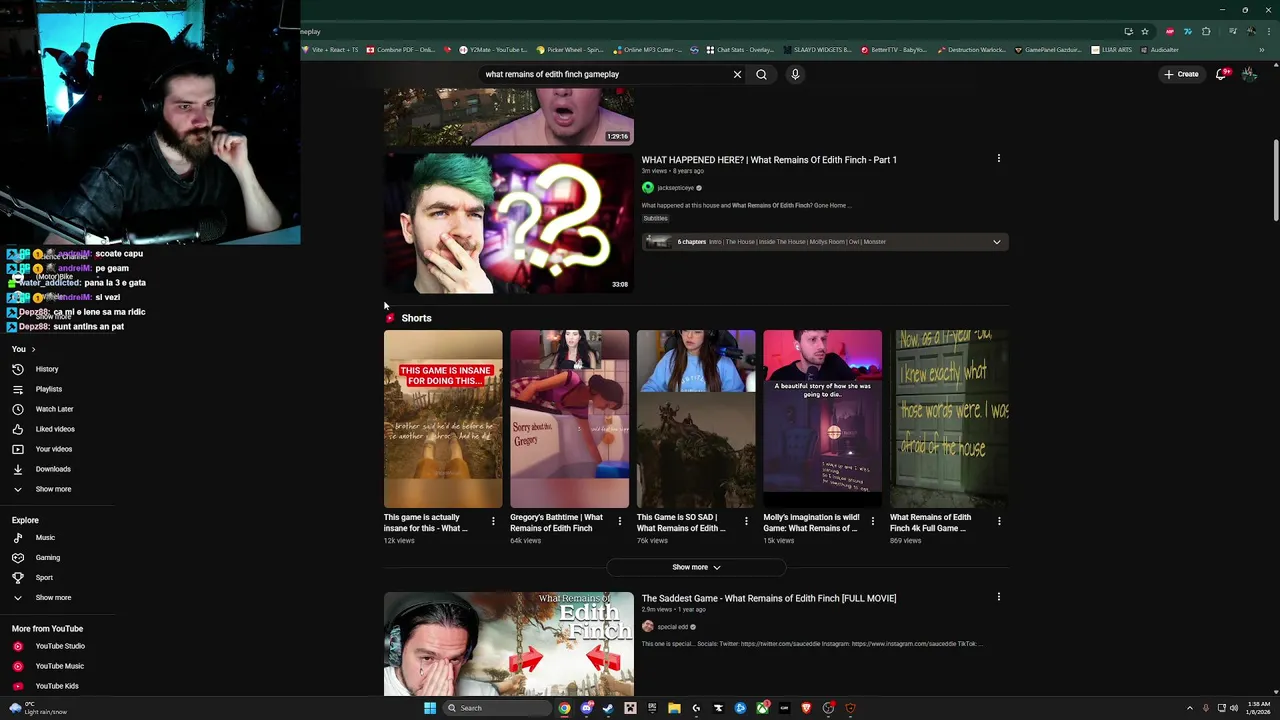Open YouTube Studio link
The height and width of the screenshot is (720, 1280).
pos(60,646)
